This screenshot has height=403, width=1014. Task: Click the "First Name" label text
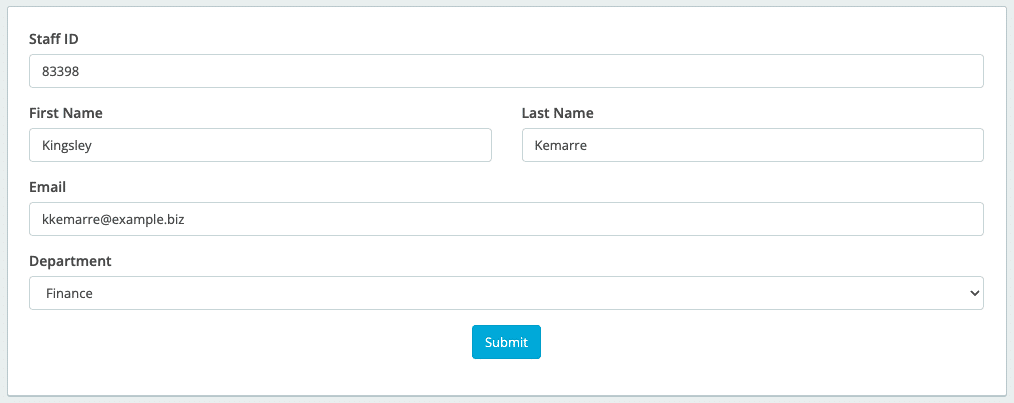[66, 113]
